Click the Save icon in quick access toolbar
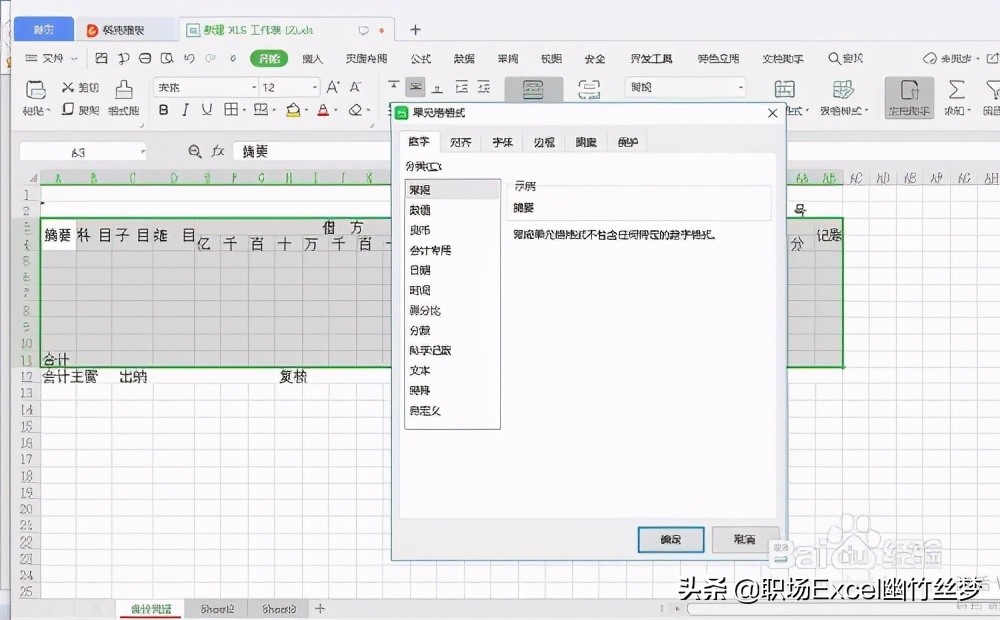1000x620 pixels. click(x=102, y=58)
